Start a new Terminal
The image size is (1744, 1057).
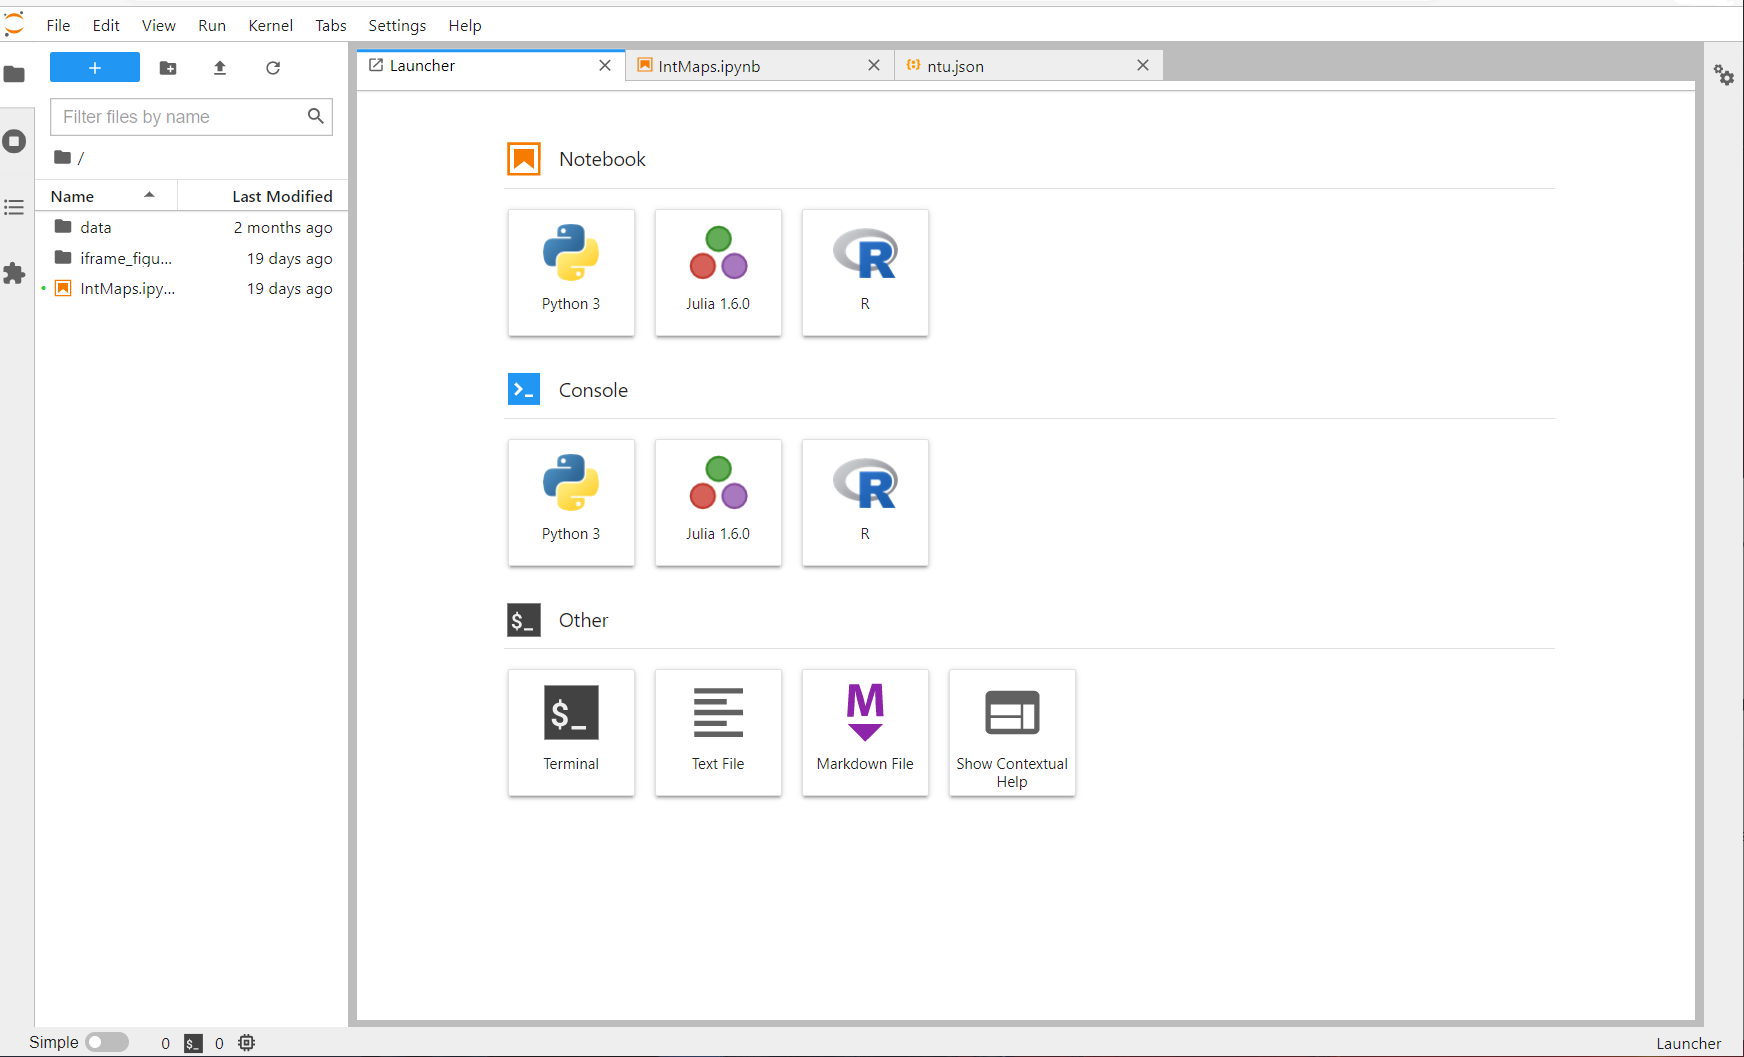pos(571,732)
